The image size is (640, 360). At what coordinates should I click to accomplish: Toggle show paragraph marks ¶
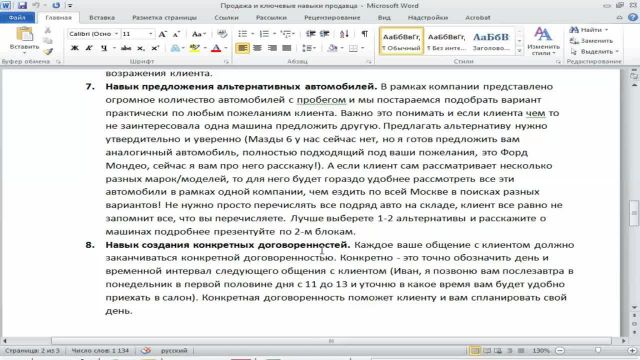tap(364, 34)
